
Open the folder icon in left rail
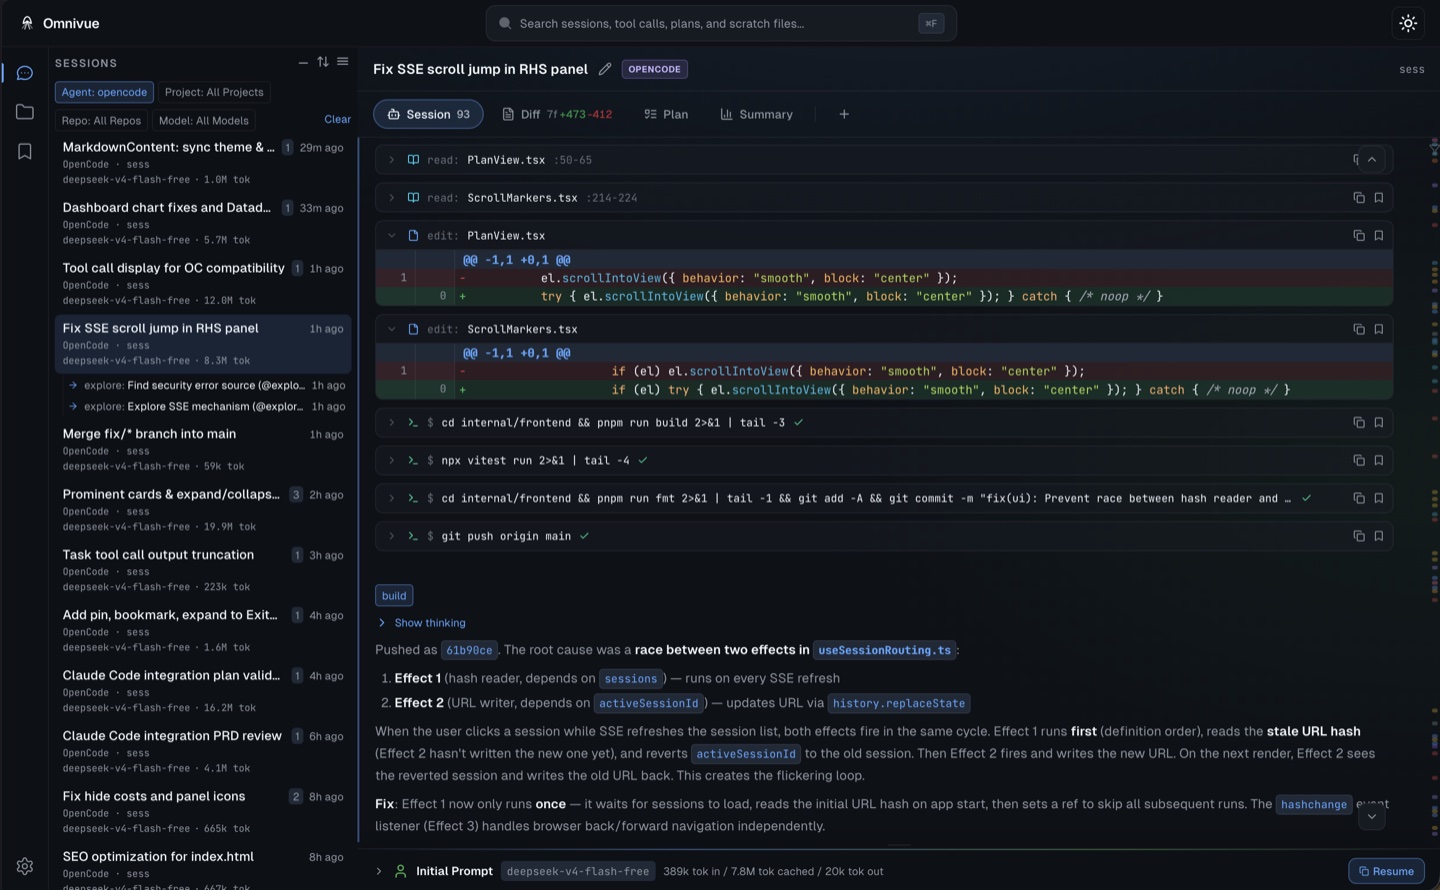25,112
